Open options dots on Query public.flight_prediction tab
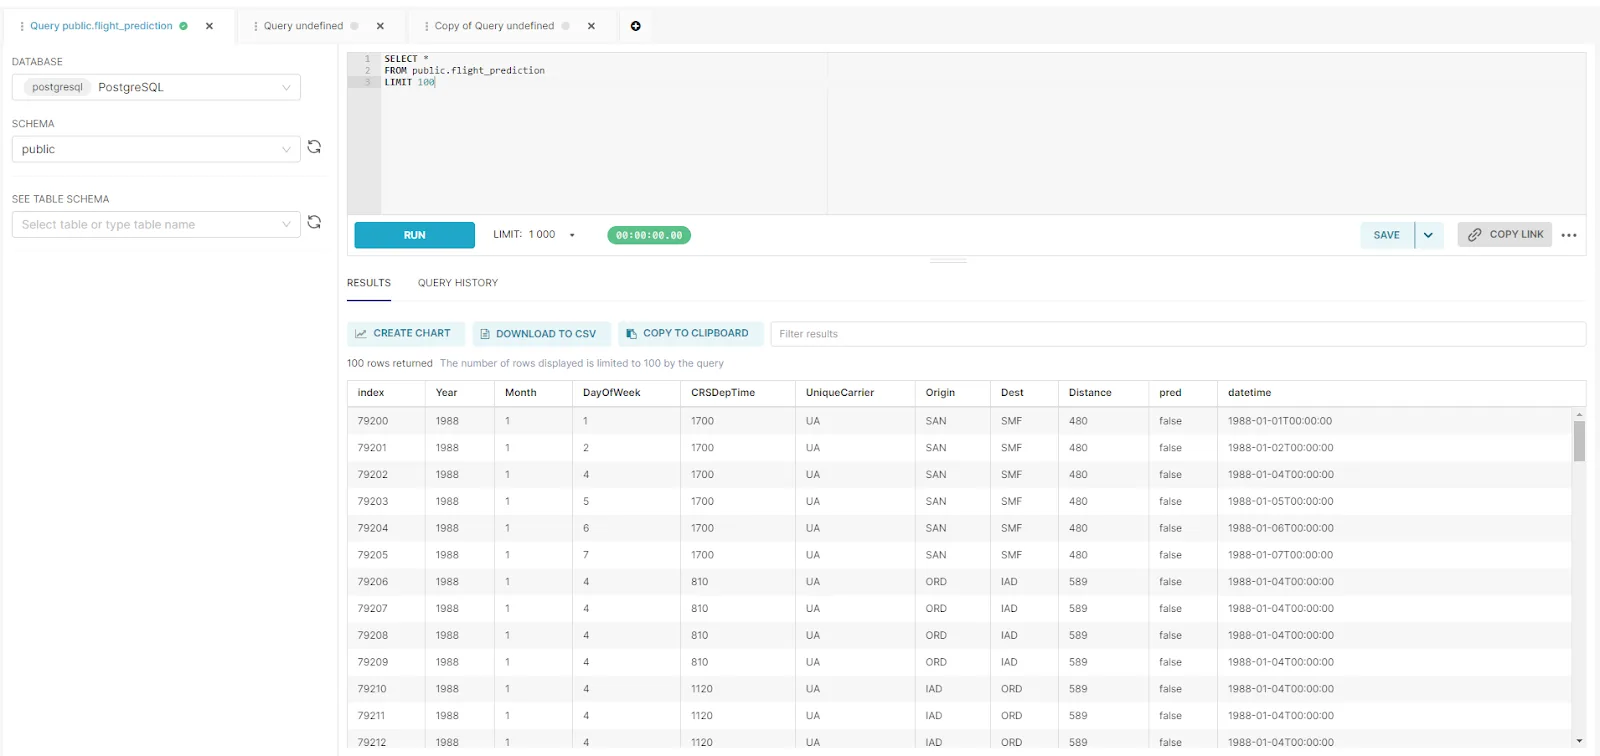 22,26
